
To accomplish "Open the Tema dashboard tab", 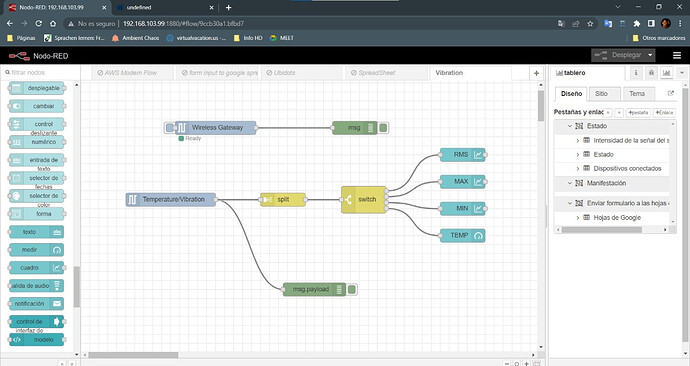I will (639, 94).
